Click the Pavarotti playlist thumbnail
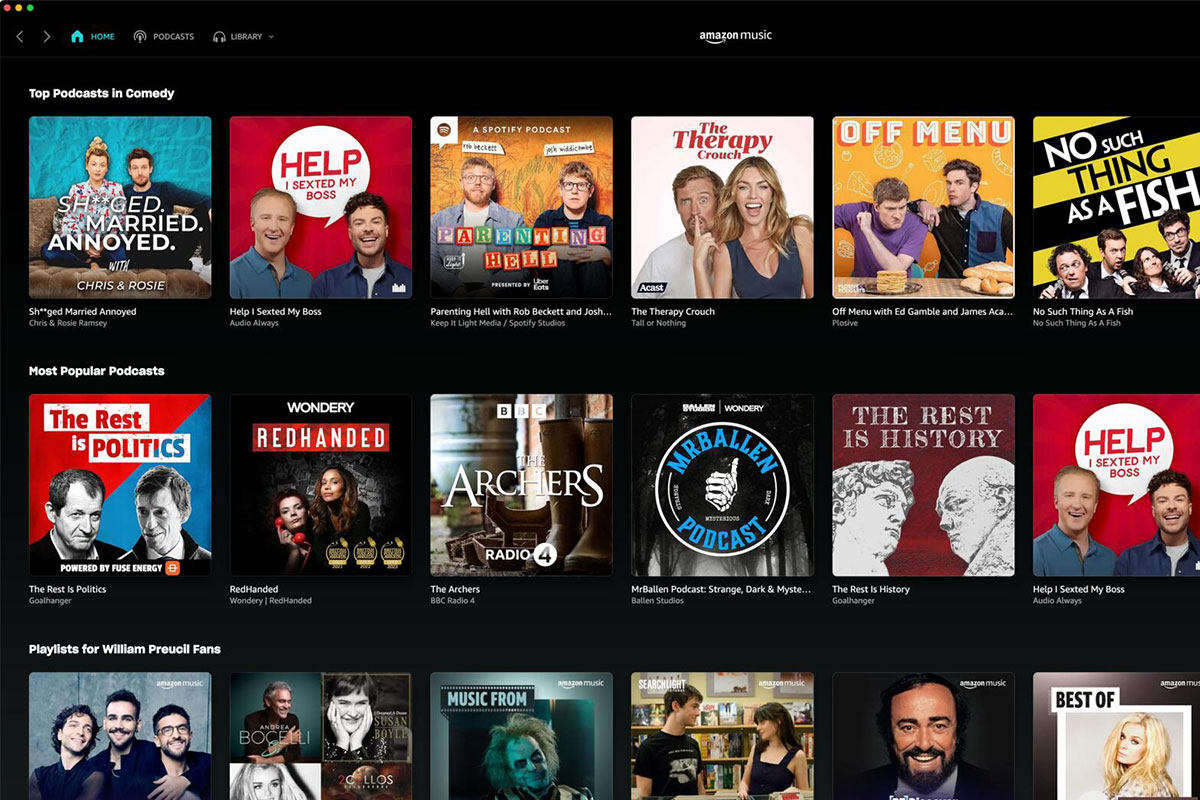Viewport: 1200px width, 800px height. click(x=922, y=737)
